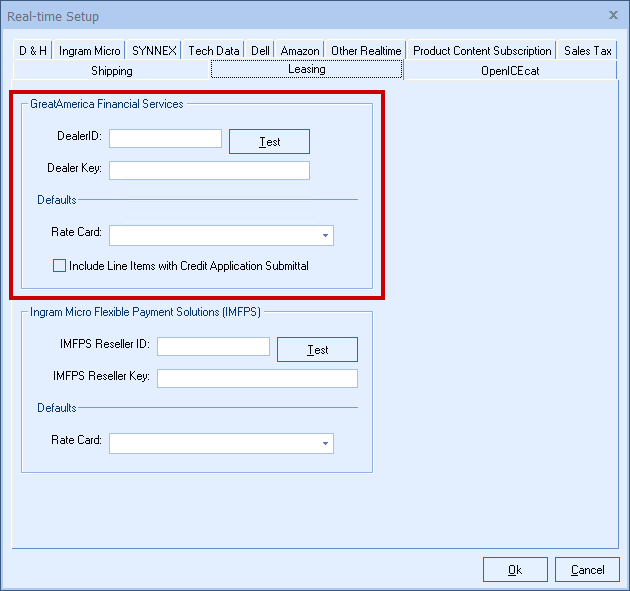Switch to the Amazon tab
This screenshot has height=591, width=630.
pyautogui.click(x=300, y=51)
